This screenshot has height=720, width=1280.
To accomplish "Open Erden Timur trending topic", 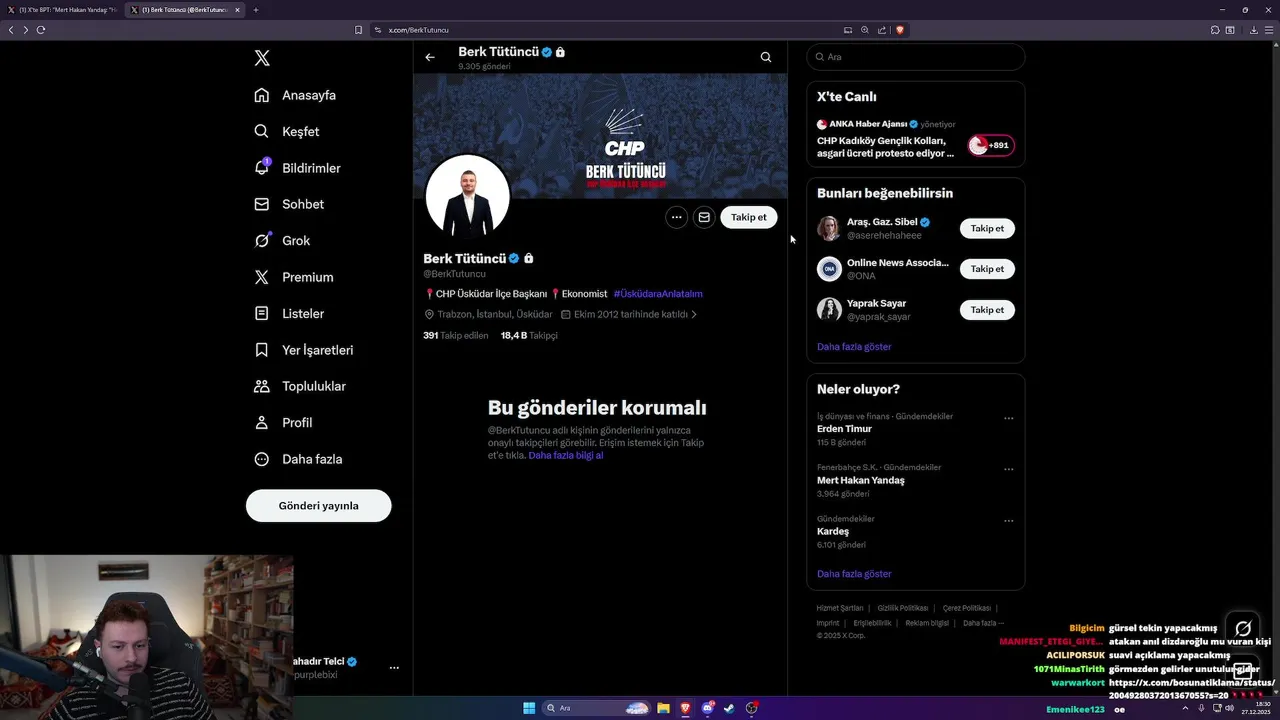I will 844,428.
